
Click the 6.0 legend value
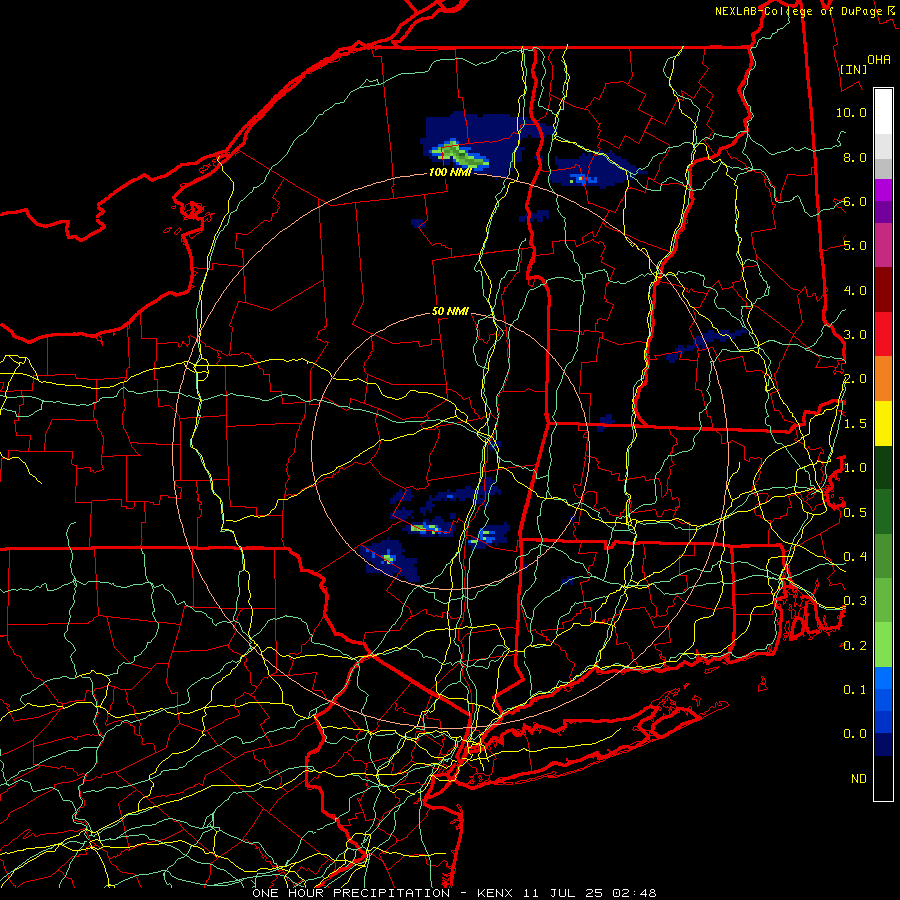(855, 201)
